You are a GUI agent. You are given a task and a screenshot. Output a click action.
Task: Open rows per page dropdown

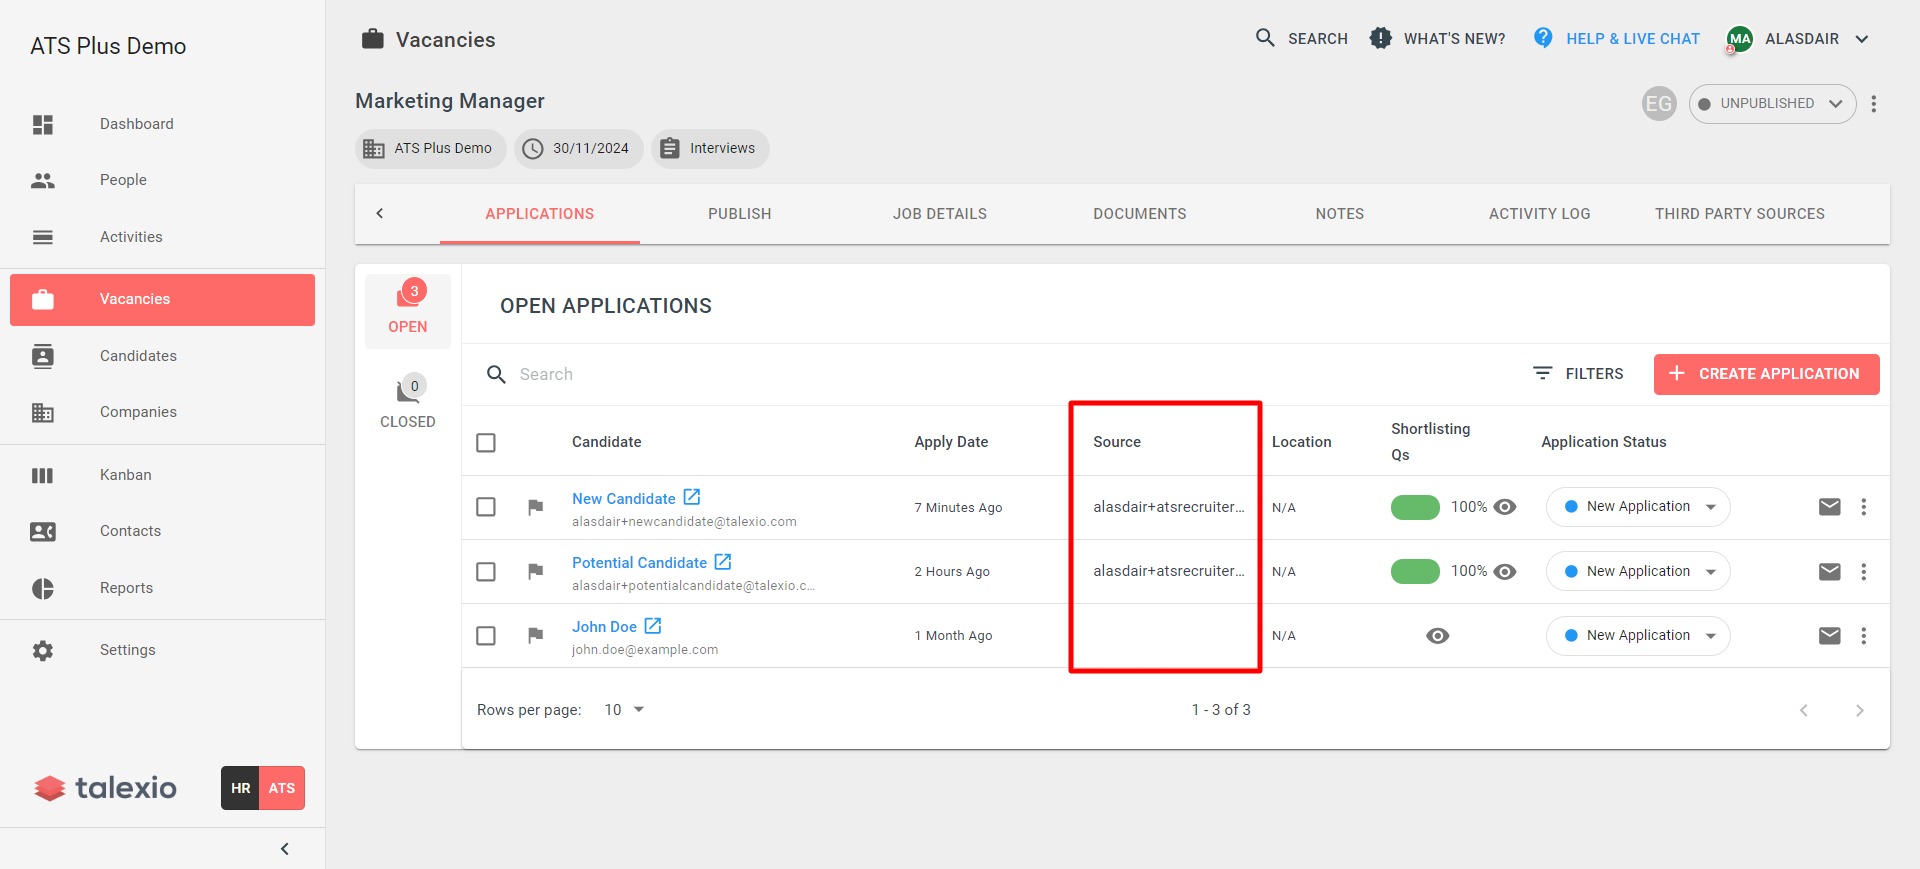tap(624, 710)
